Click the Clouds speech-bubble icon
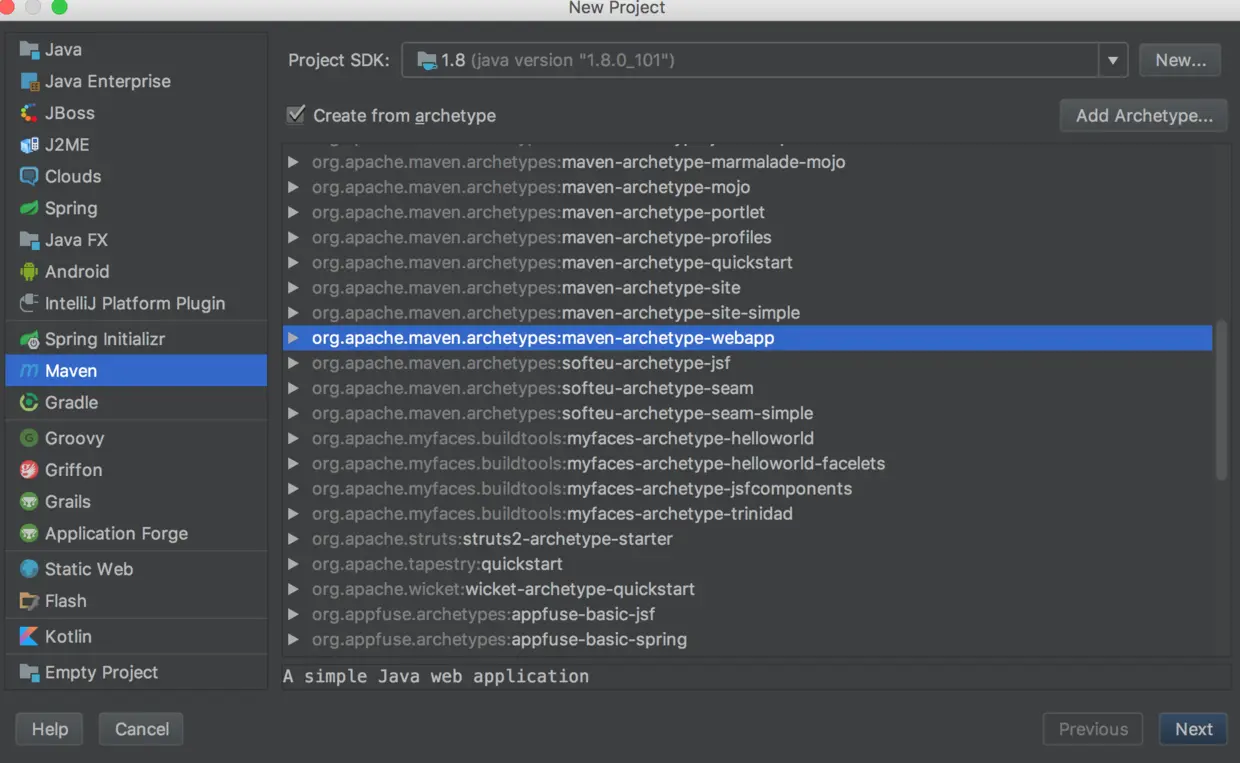Image resolution: width=1240 pixels, height=763 pixels. [29, 176]
